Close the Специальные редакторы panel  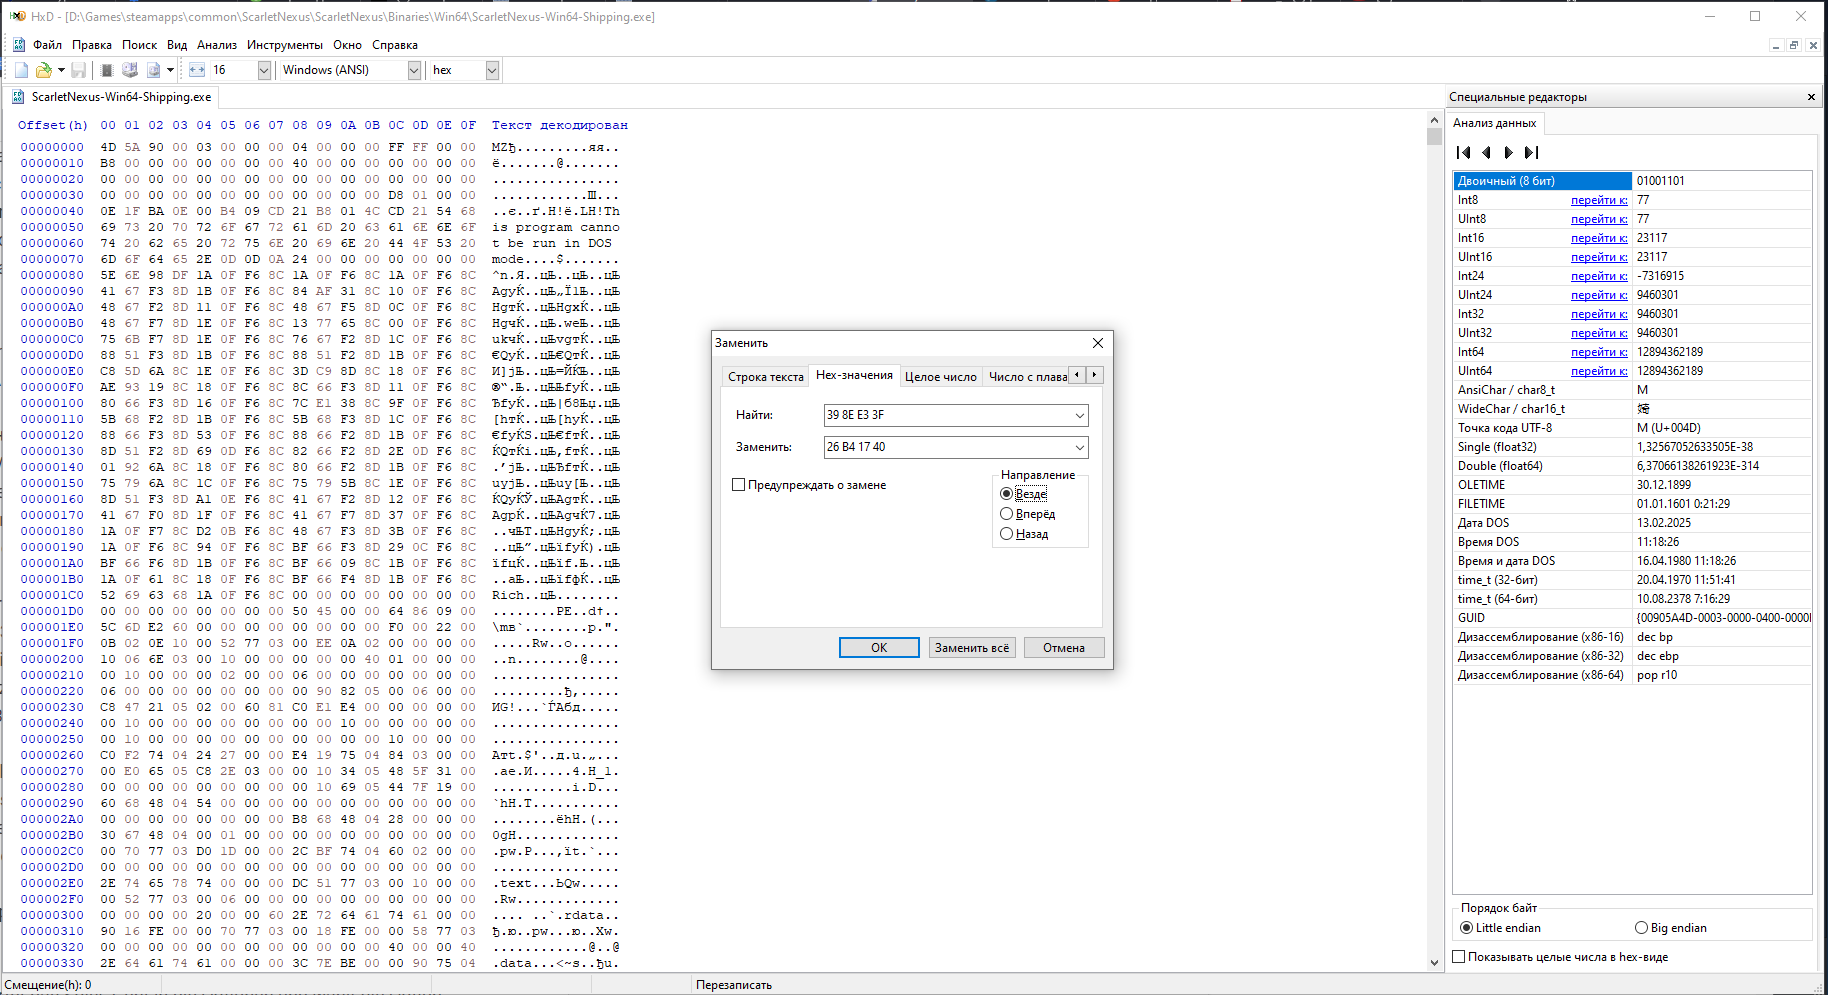pos(1811,97)
